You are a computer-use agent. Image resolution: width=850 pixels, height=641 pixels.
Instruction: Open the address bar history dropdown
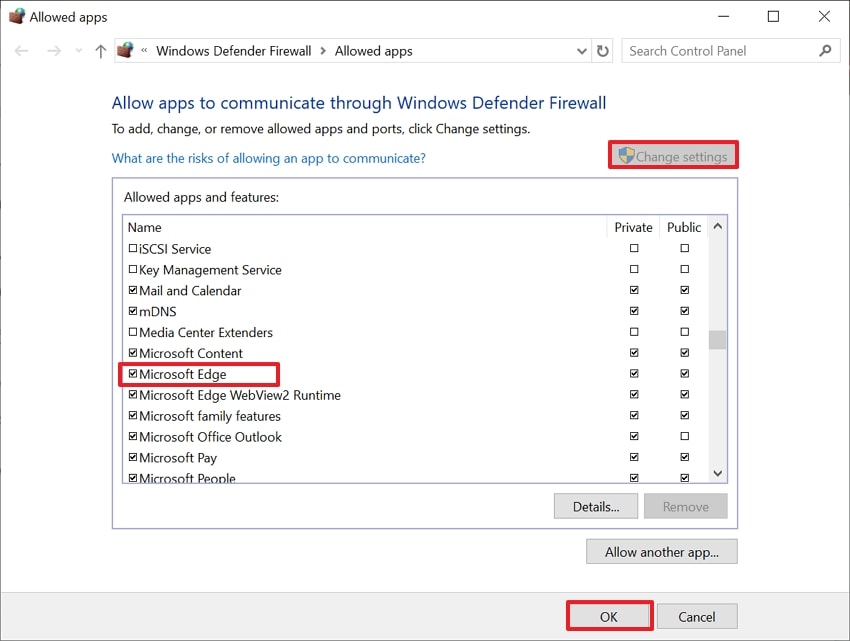pos(580,51)
